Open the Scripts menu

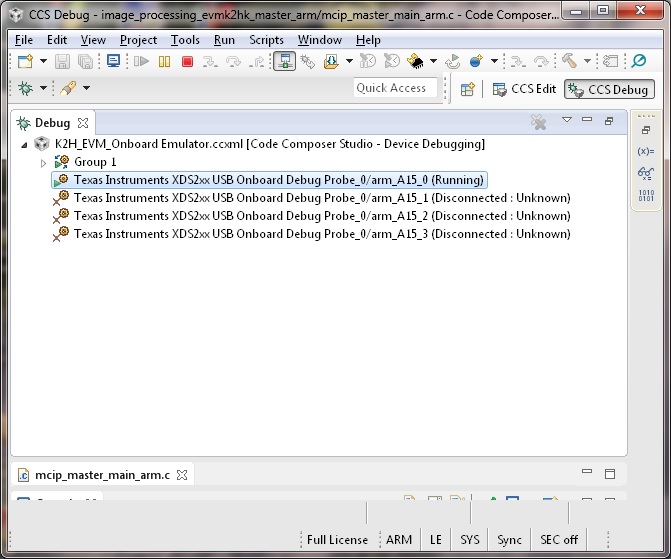click(266, 40)
